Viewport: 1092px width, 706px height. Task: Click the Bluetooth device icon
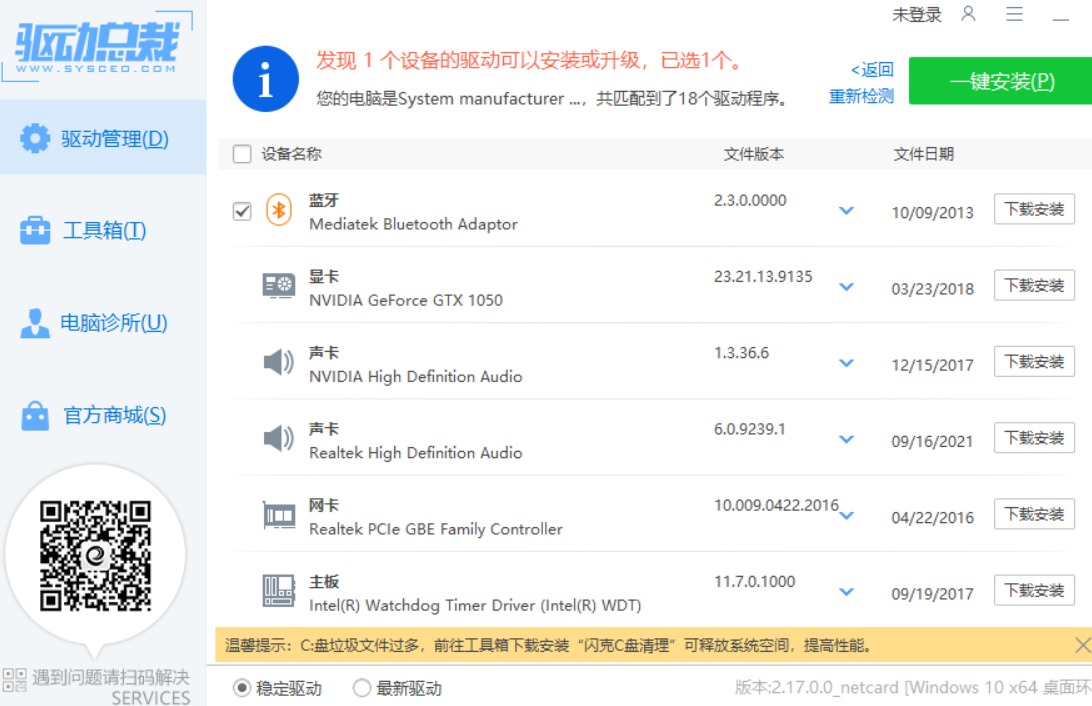point(279,210)
